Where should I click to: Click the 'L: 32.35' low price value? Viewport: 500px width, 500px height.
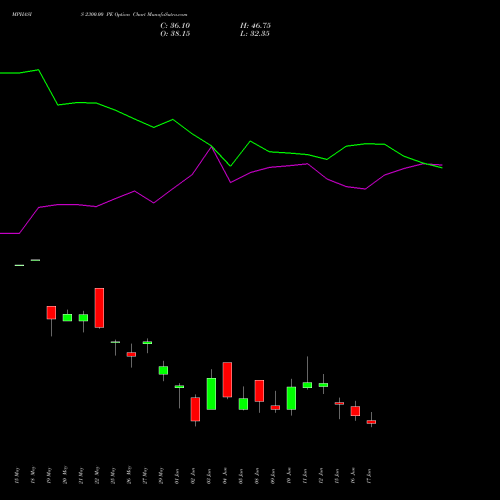click(x=255, y=34)
